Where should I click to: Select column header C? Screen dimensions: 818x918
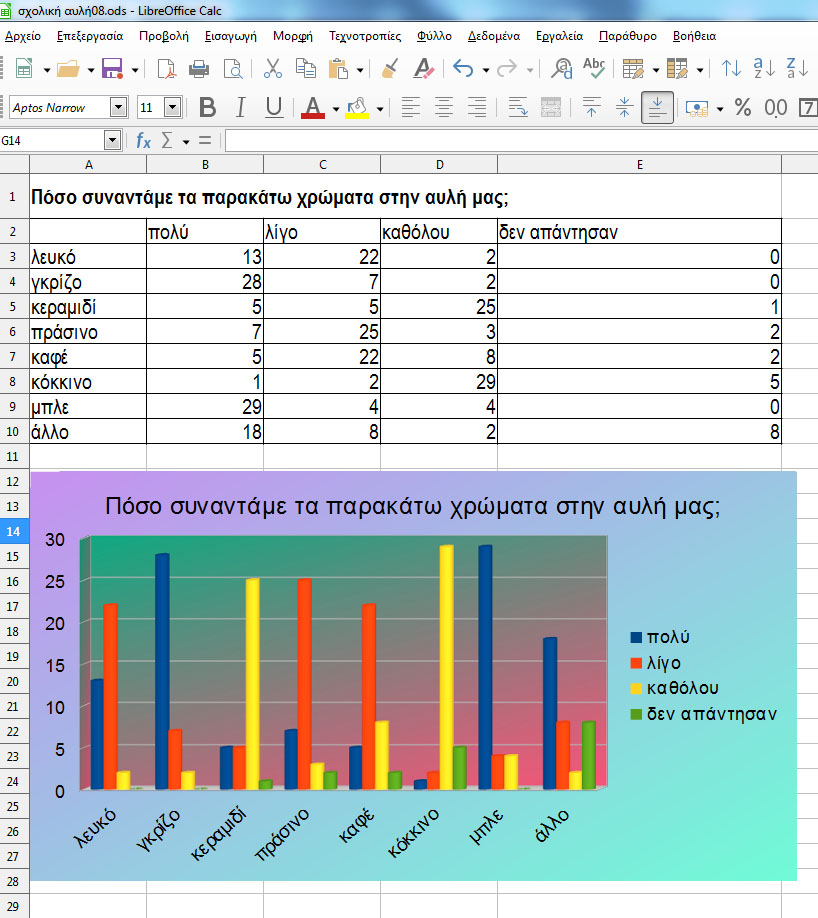click(x=322, y=164)
